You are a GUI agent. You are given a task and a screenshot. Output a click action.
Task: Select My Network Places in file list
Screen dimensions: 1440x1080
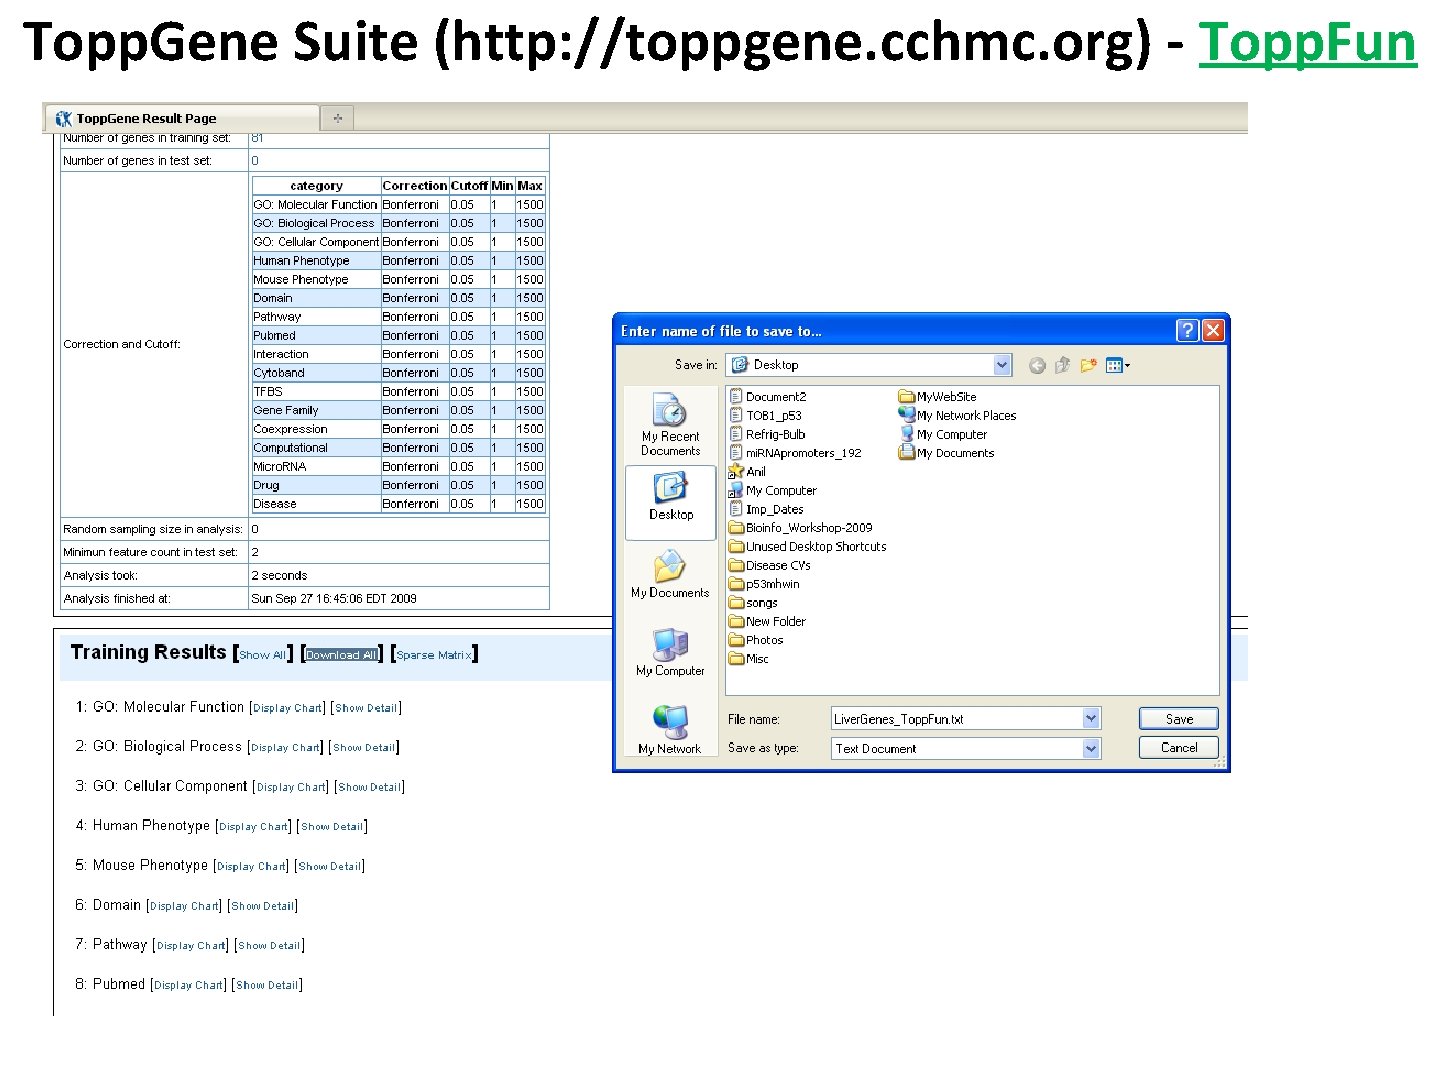point(957,415)
